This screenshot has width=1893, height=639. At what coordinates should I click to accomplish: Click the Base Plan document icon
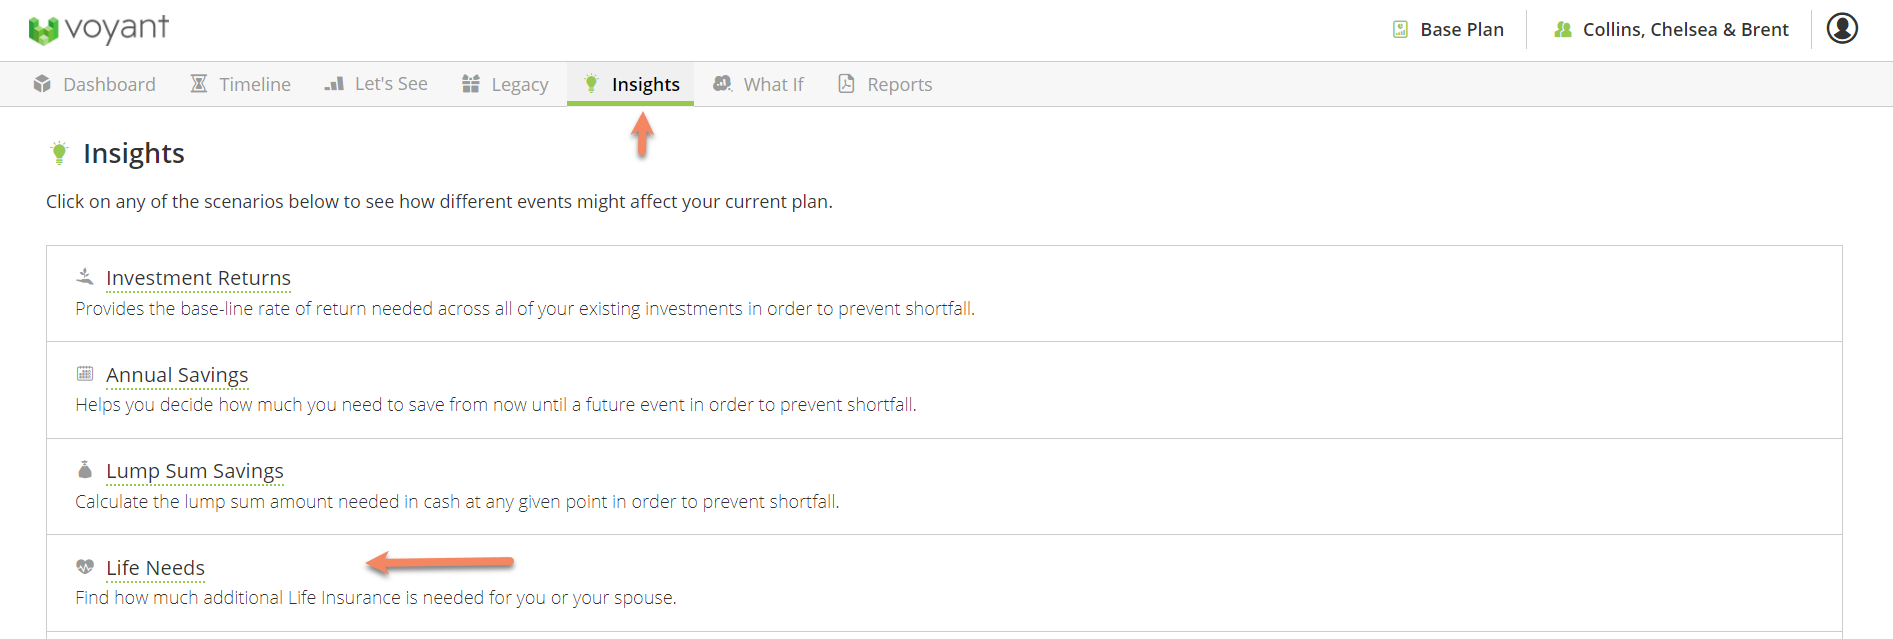pos(1400,30)
